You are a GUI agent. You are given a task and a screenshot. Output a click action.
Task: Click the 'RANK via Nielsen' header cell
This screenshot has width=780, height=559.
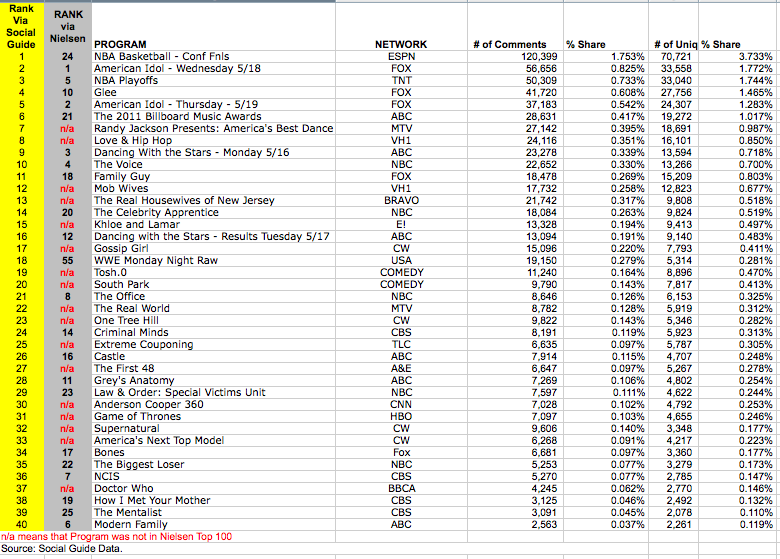(x=68, y=26)
